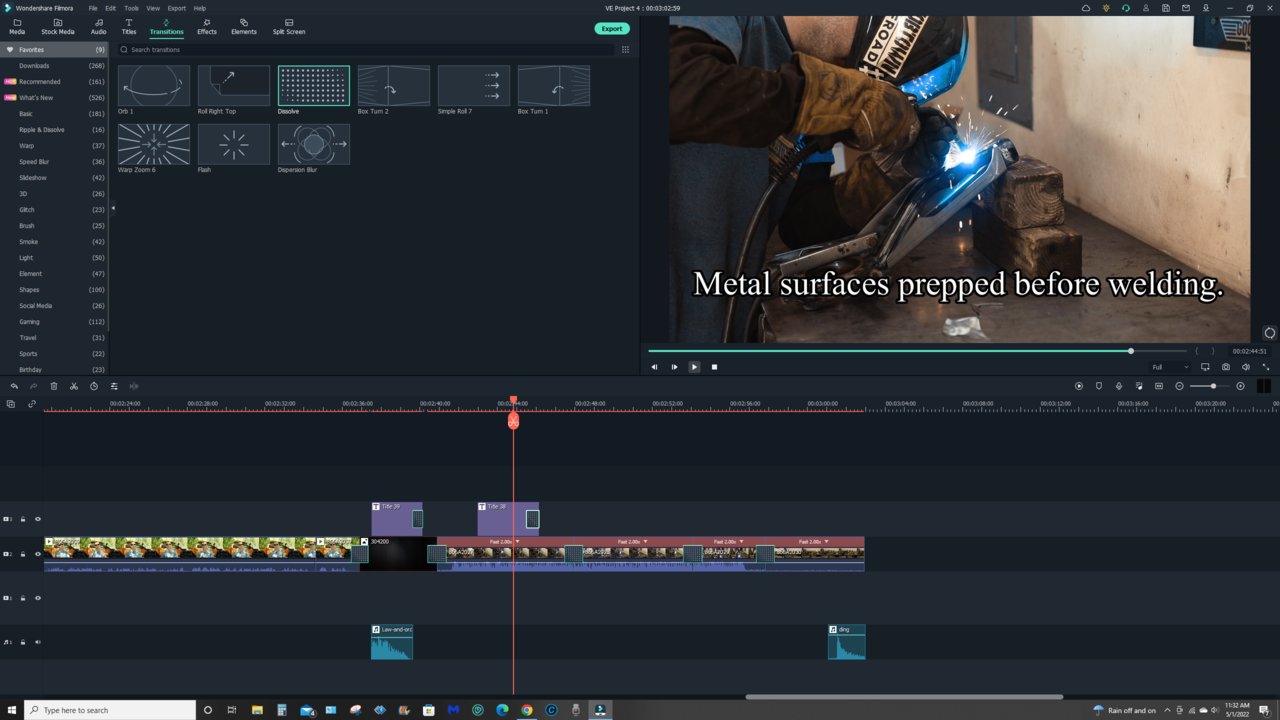Lock audio track 1
Screen dimensions: 1280x720
(23, 642)
